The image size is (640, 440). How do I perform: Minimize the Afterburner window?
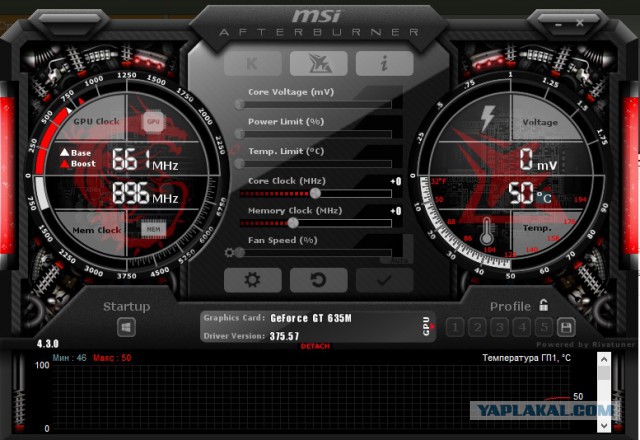coord(558,24)
